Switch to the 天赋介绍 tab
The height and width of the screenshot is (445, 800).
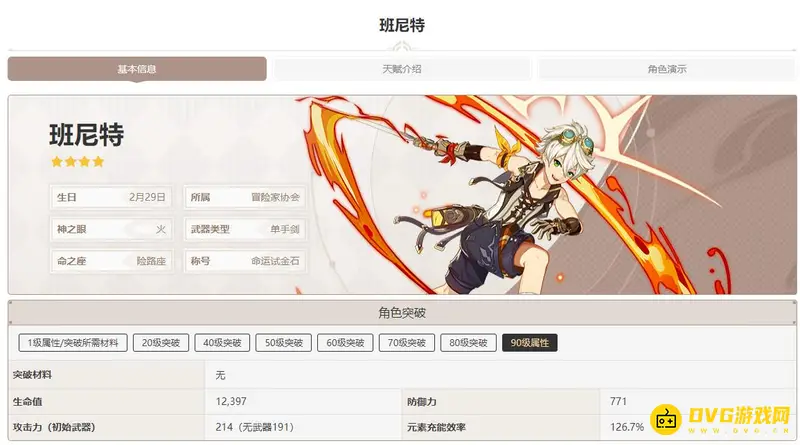pyautogui.click(x=402, y=69)
